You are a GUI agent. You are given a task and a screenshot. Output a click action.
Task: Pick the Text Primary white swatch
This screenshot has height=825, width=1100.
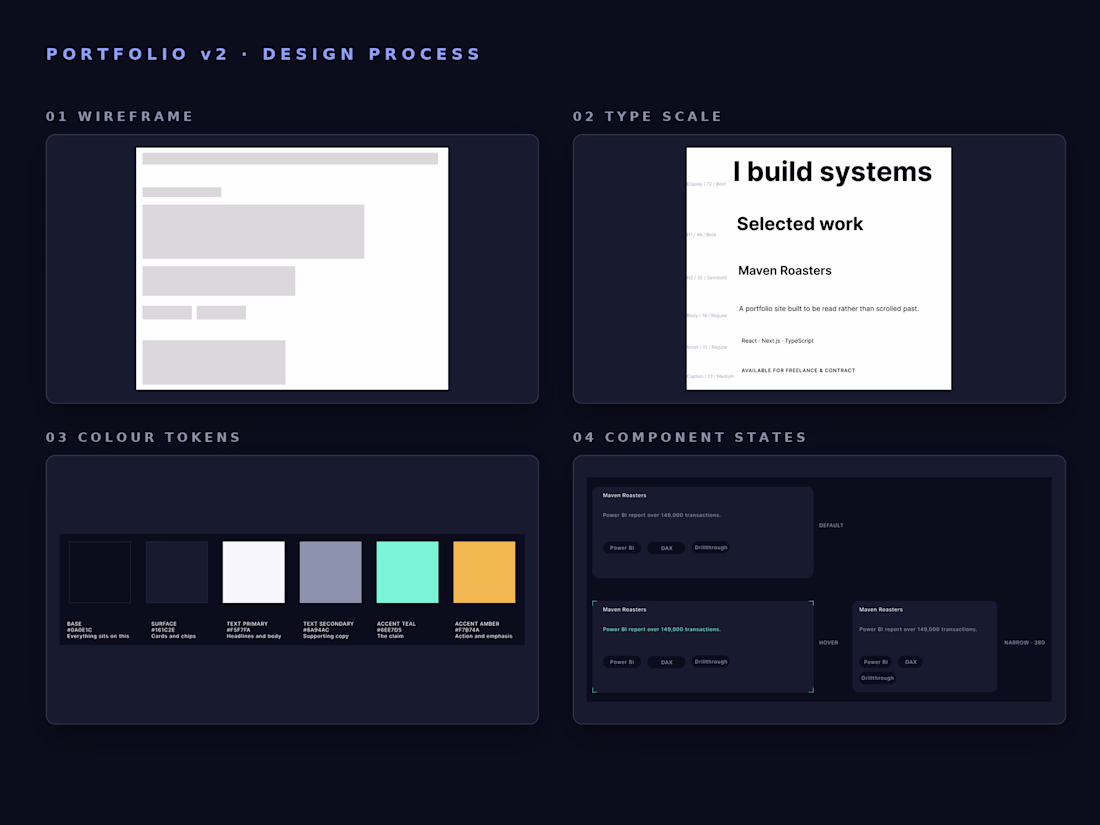point(254,572)
